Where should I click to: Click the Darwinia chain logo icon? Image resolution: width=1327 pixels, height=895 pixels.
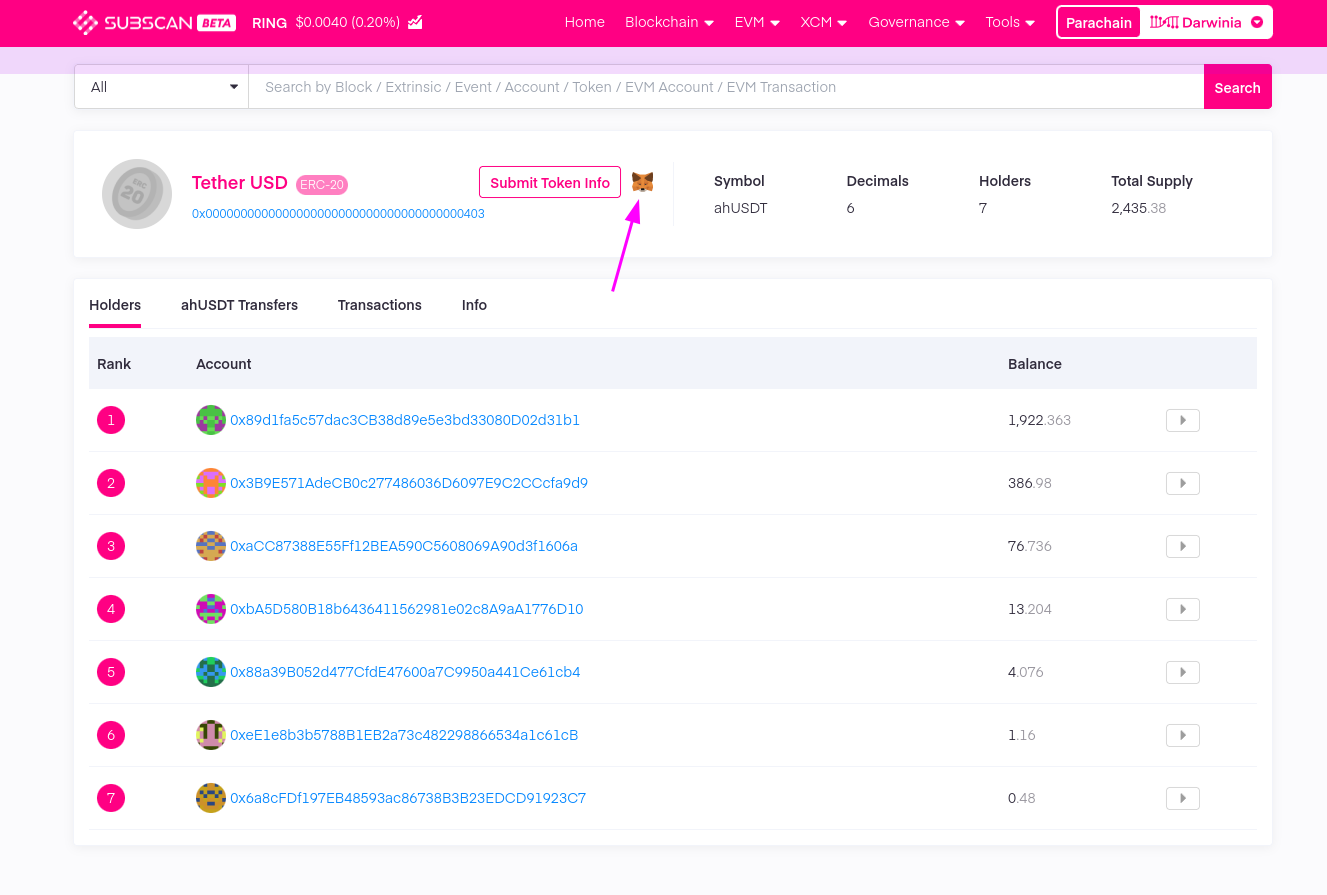[x=1162, y=21]
